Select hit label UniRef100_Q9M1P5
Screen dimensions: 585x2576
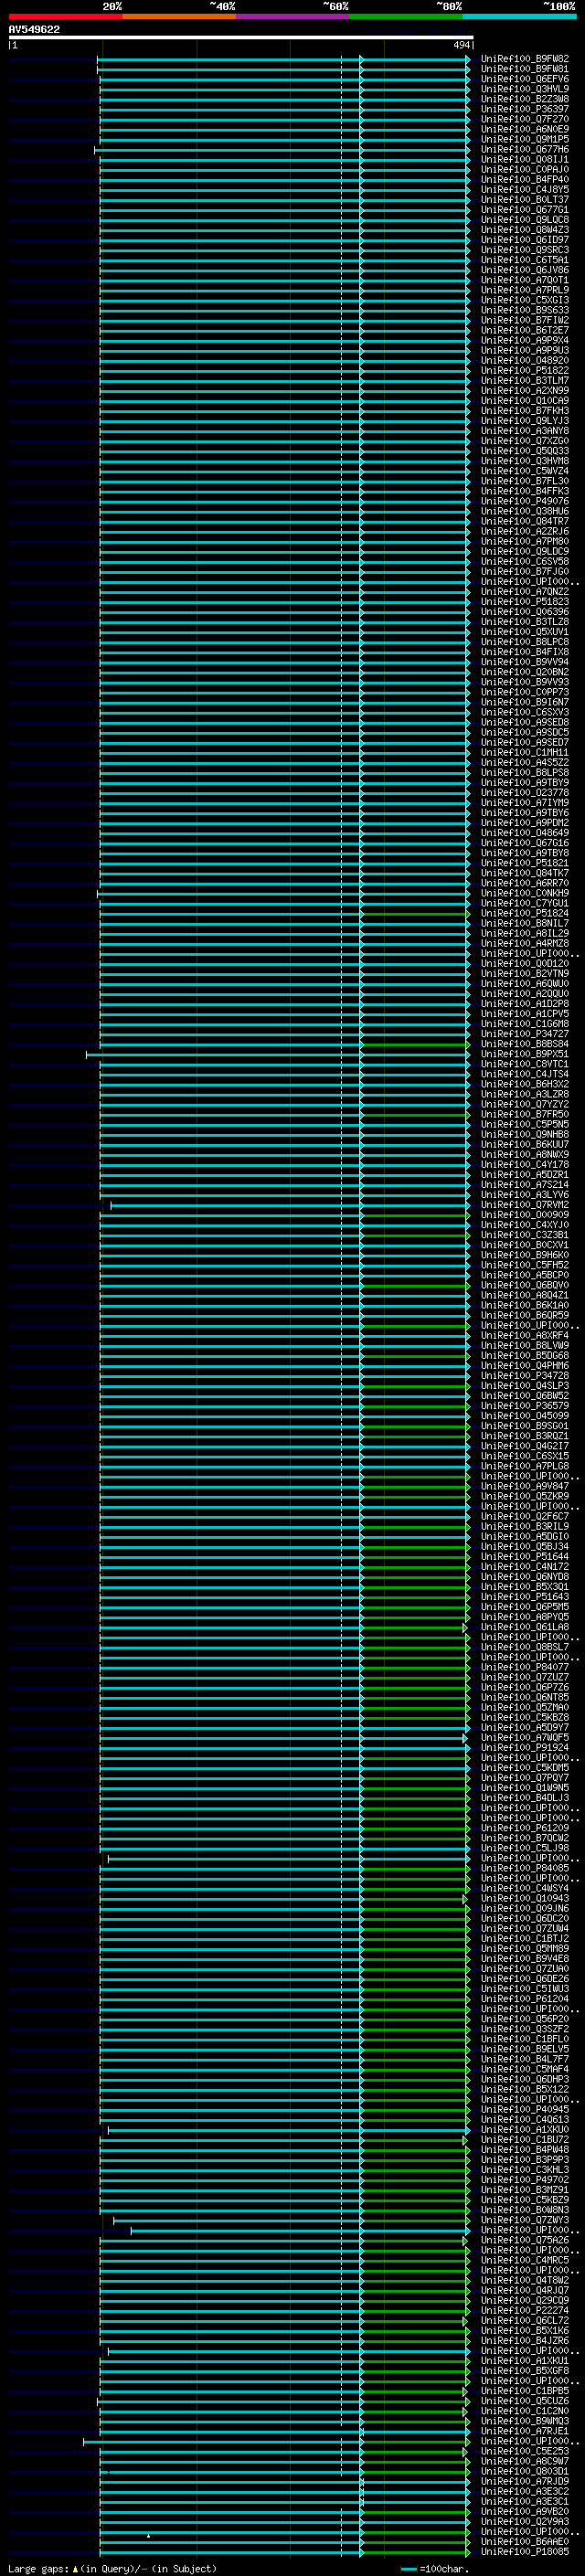click(x=524, y=139)
